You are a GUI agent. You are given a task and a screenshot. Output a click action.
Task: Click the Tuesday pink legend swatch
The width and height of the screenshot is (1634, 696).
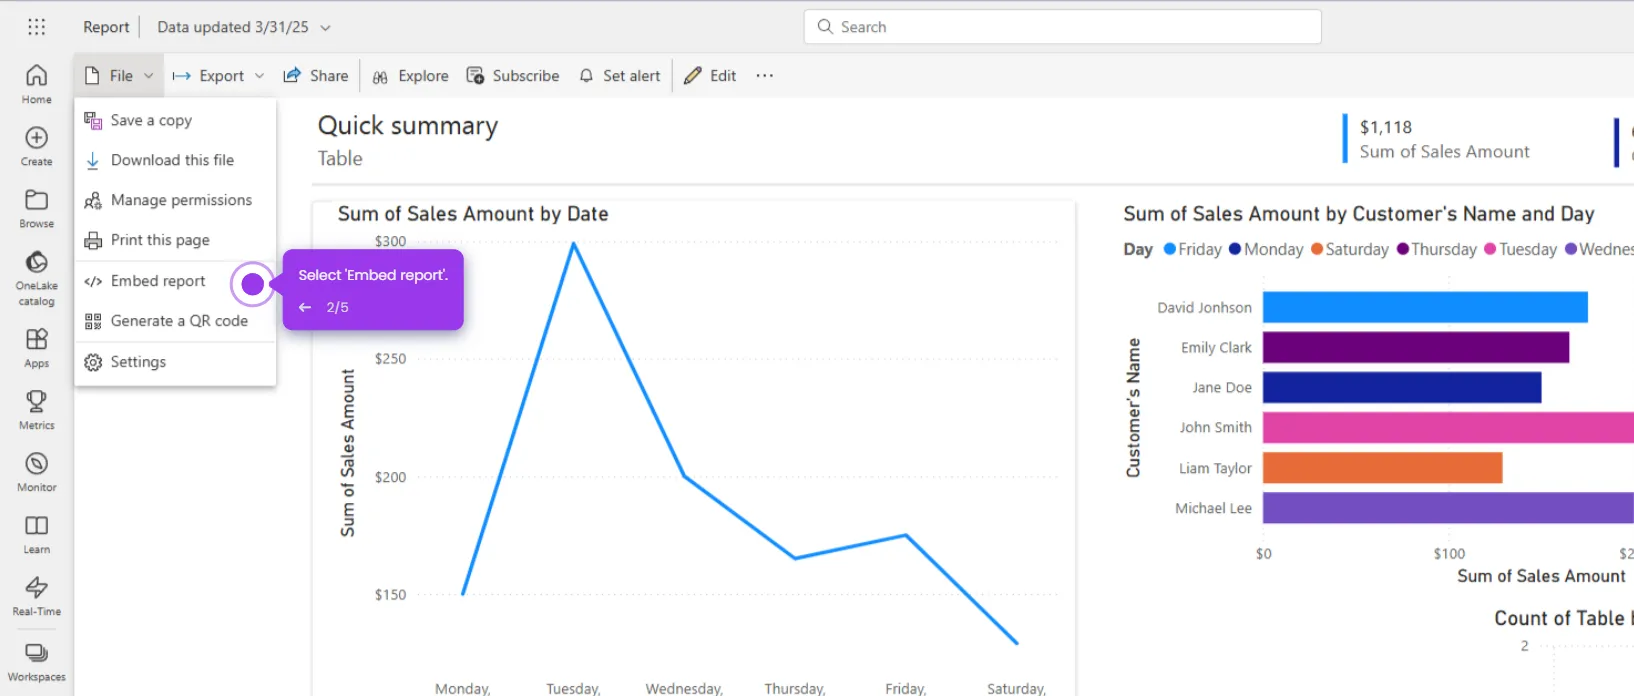click(x=1490, y=249)
